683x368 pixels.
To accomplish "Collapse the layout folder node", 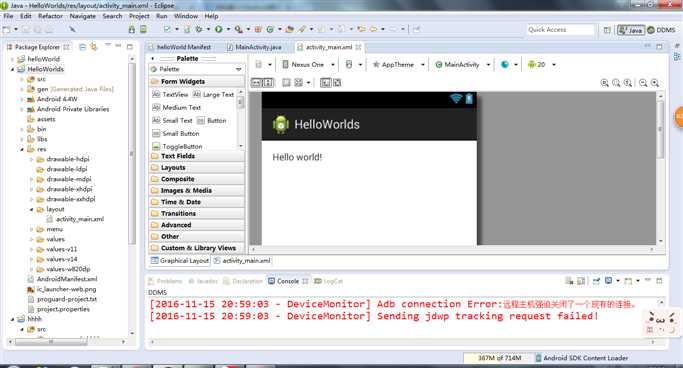I will click(x=31, y=209).
